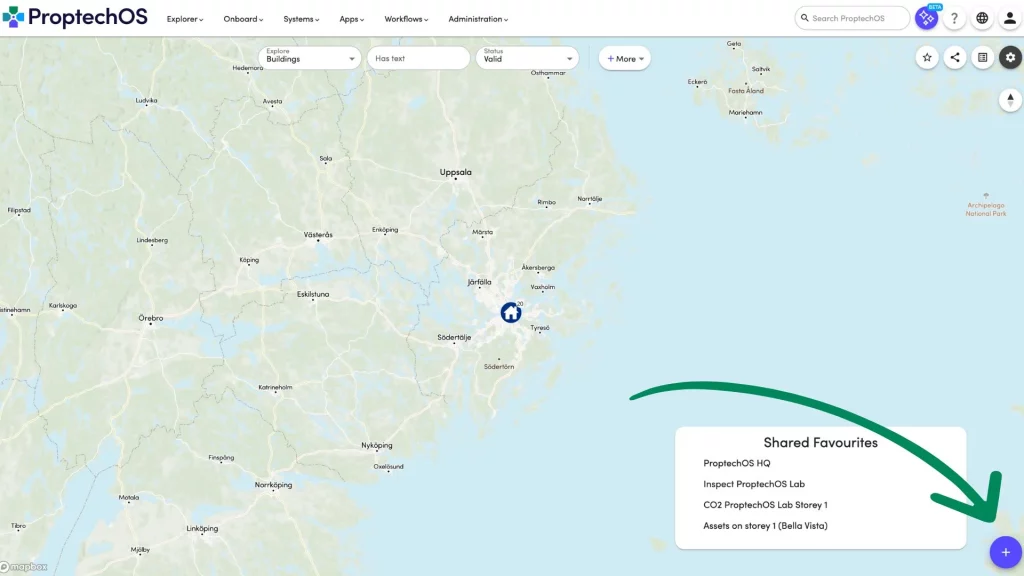1024x576 pixels.
Task: Open the BETA AI assistant sparkle icon
Action: pos(927,18)
